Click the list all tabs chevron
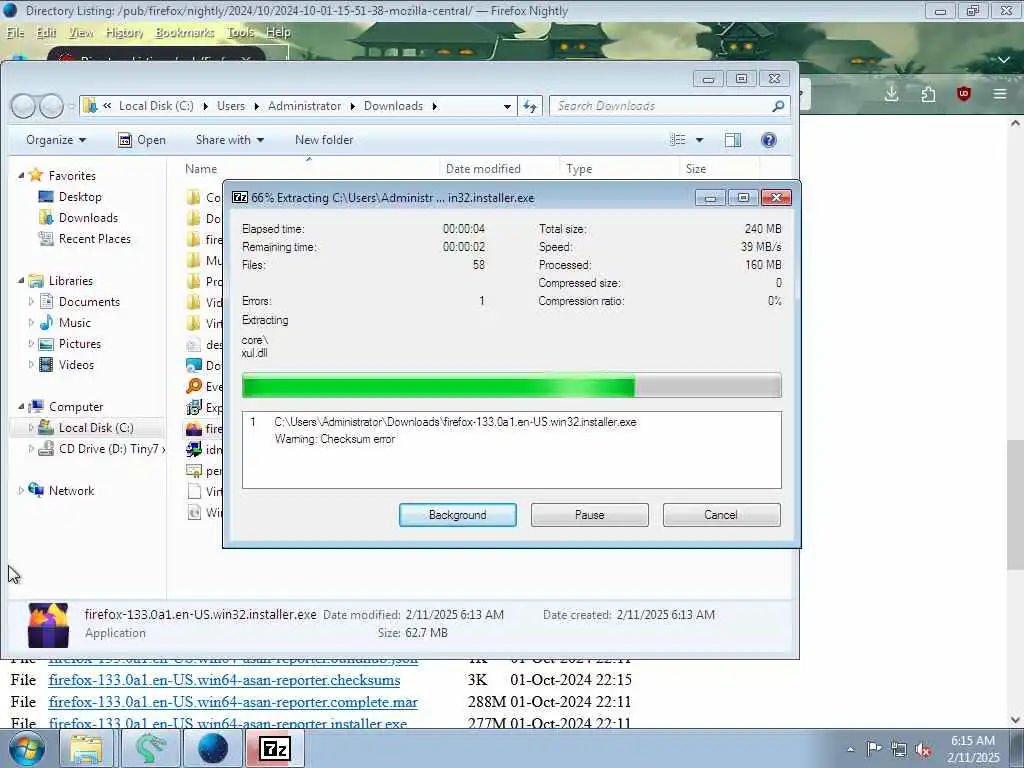The height and width of the screenshot is (768, 1024). pyautogui.click(x=1004, y=59)
